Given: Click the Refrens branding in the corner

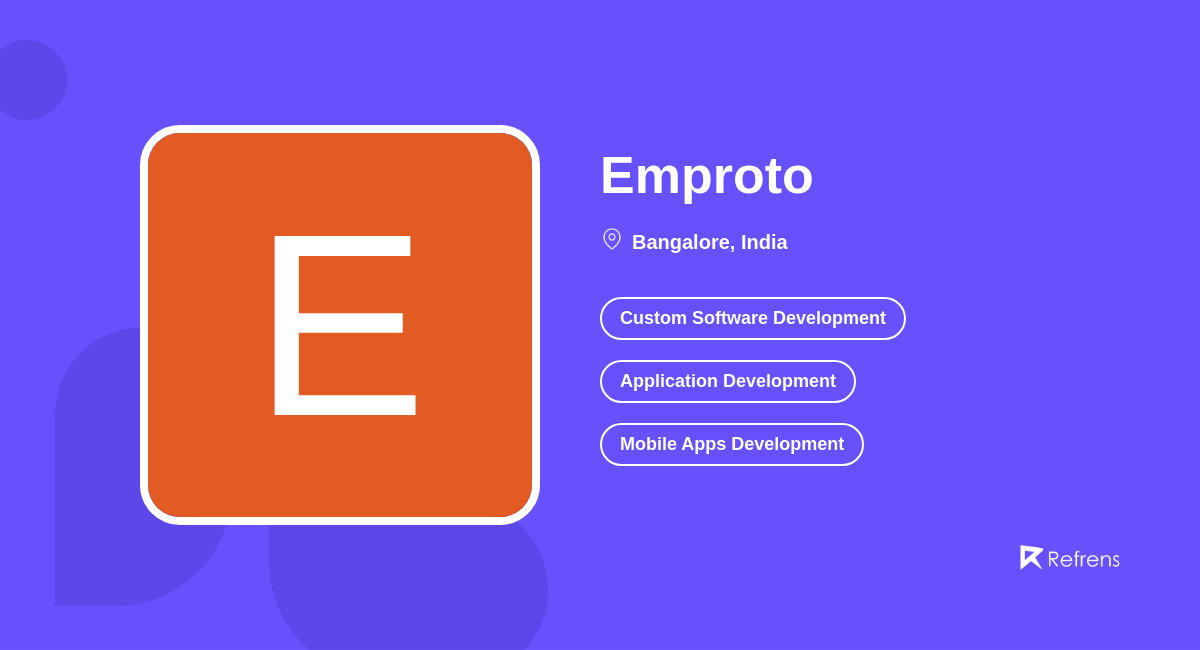Looking at the screenshot, I should (1070, 558).
